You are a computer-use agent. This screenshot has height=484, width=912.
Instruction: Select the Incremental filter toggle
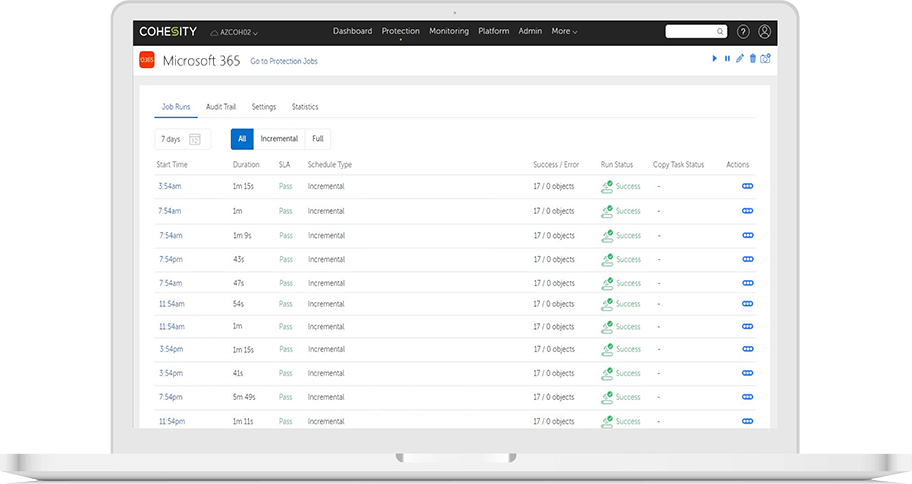pos(279,139)
